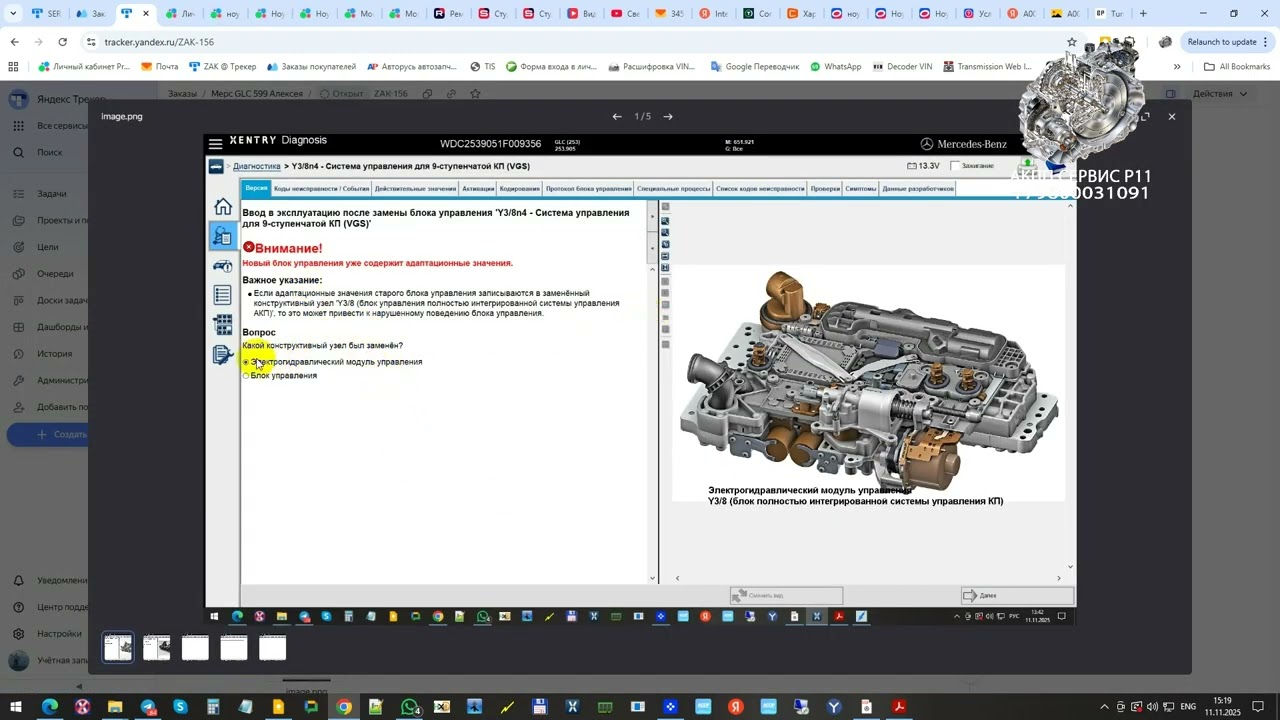1280x720 pixels.
Task: Open the Коды неисправности / События tab
Action: pos(321,188)
